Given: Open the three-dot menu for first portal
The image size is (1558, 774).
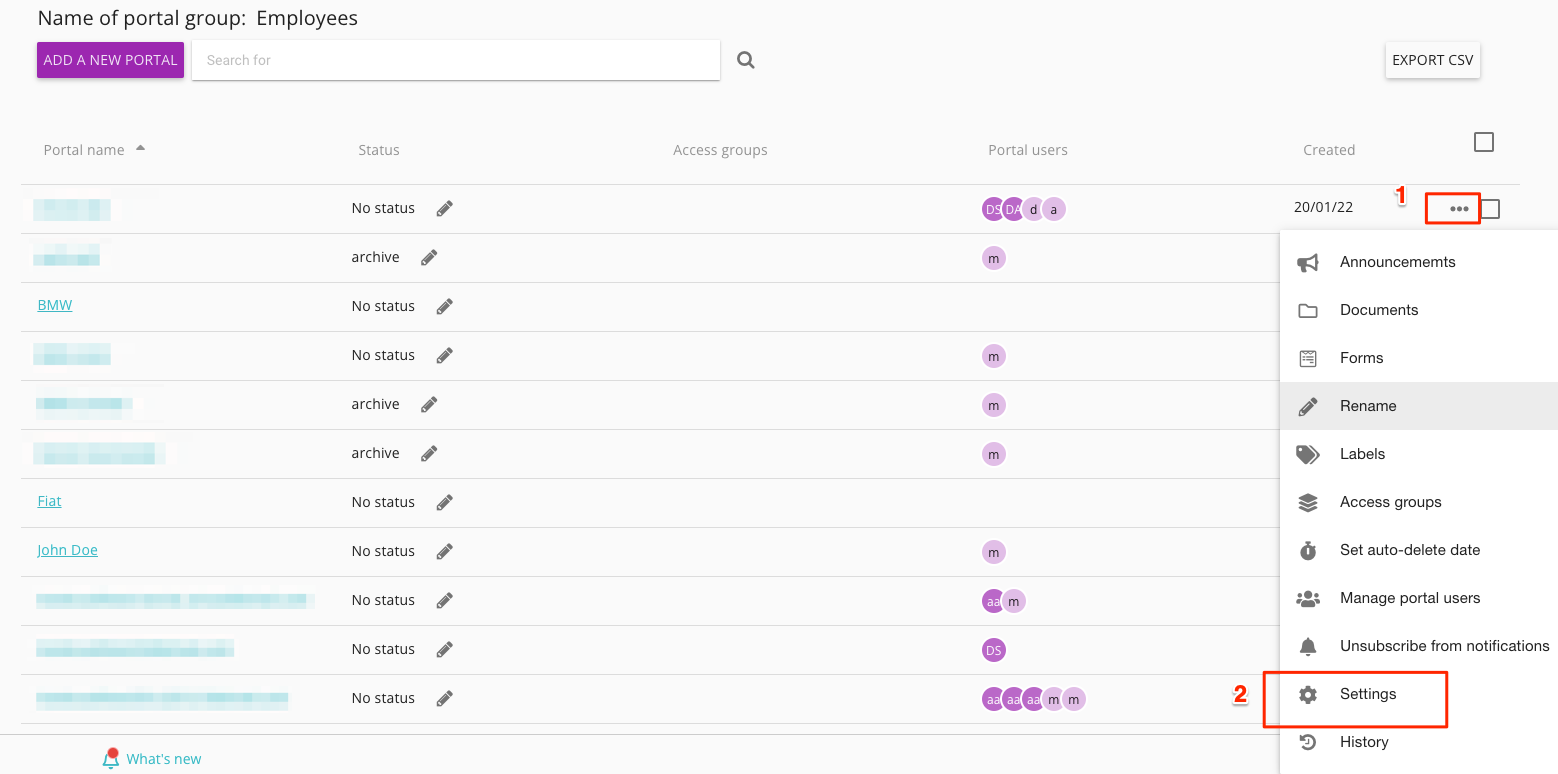Looking at the screenshot, I should [x=1459, y=209].
